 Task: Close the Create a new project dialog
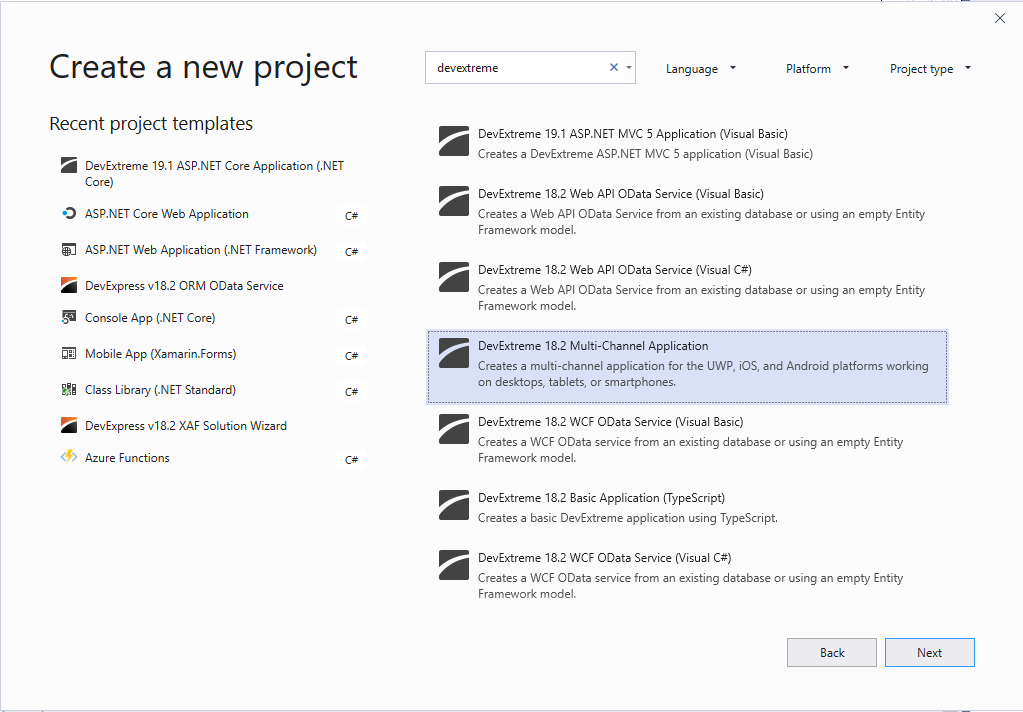pyautogui.click(x=1000, y=18)
